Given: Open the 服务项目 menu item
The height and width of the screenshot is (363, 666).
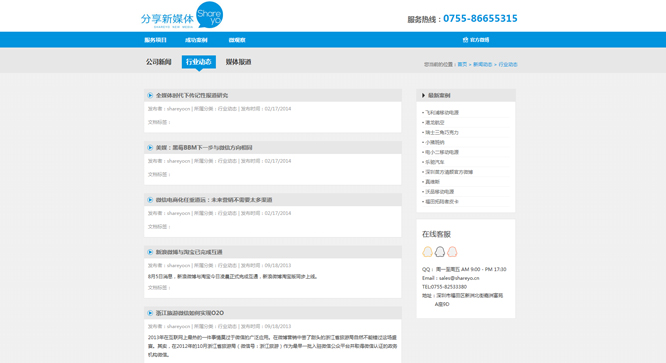Looking at the screenshot, I should tap(155, 40).
